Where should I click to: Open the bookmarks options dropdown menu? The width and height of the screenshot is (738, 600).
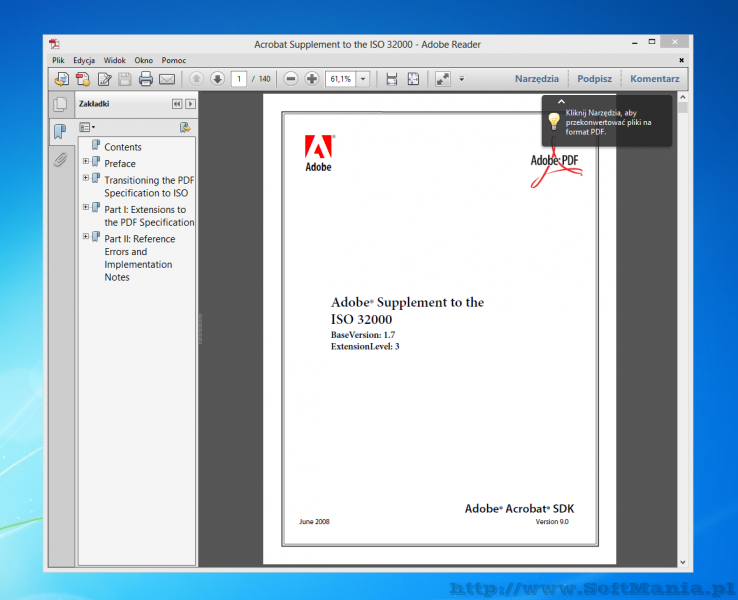tap(87, 127)
